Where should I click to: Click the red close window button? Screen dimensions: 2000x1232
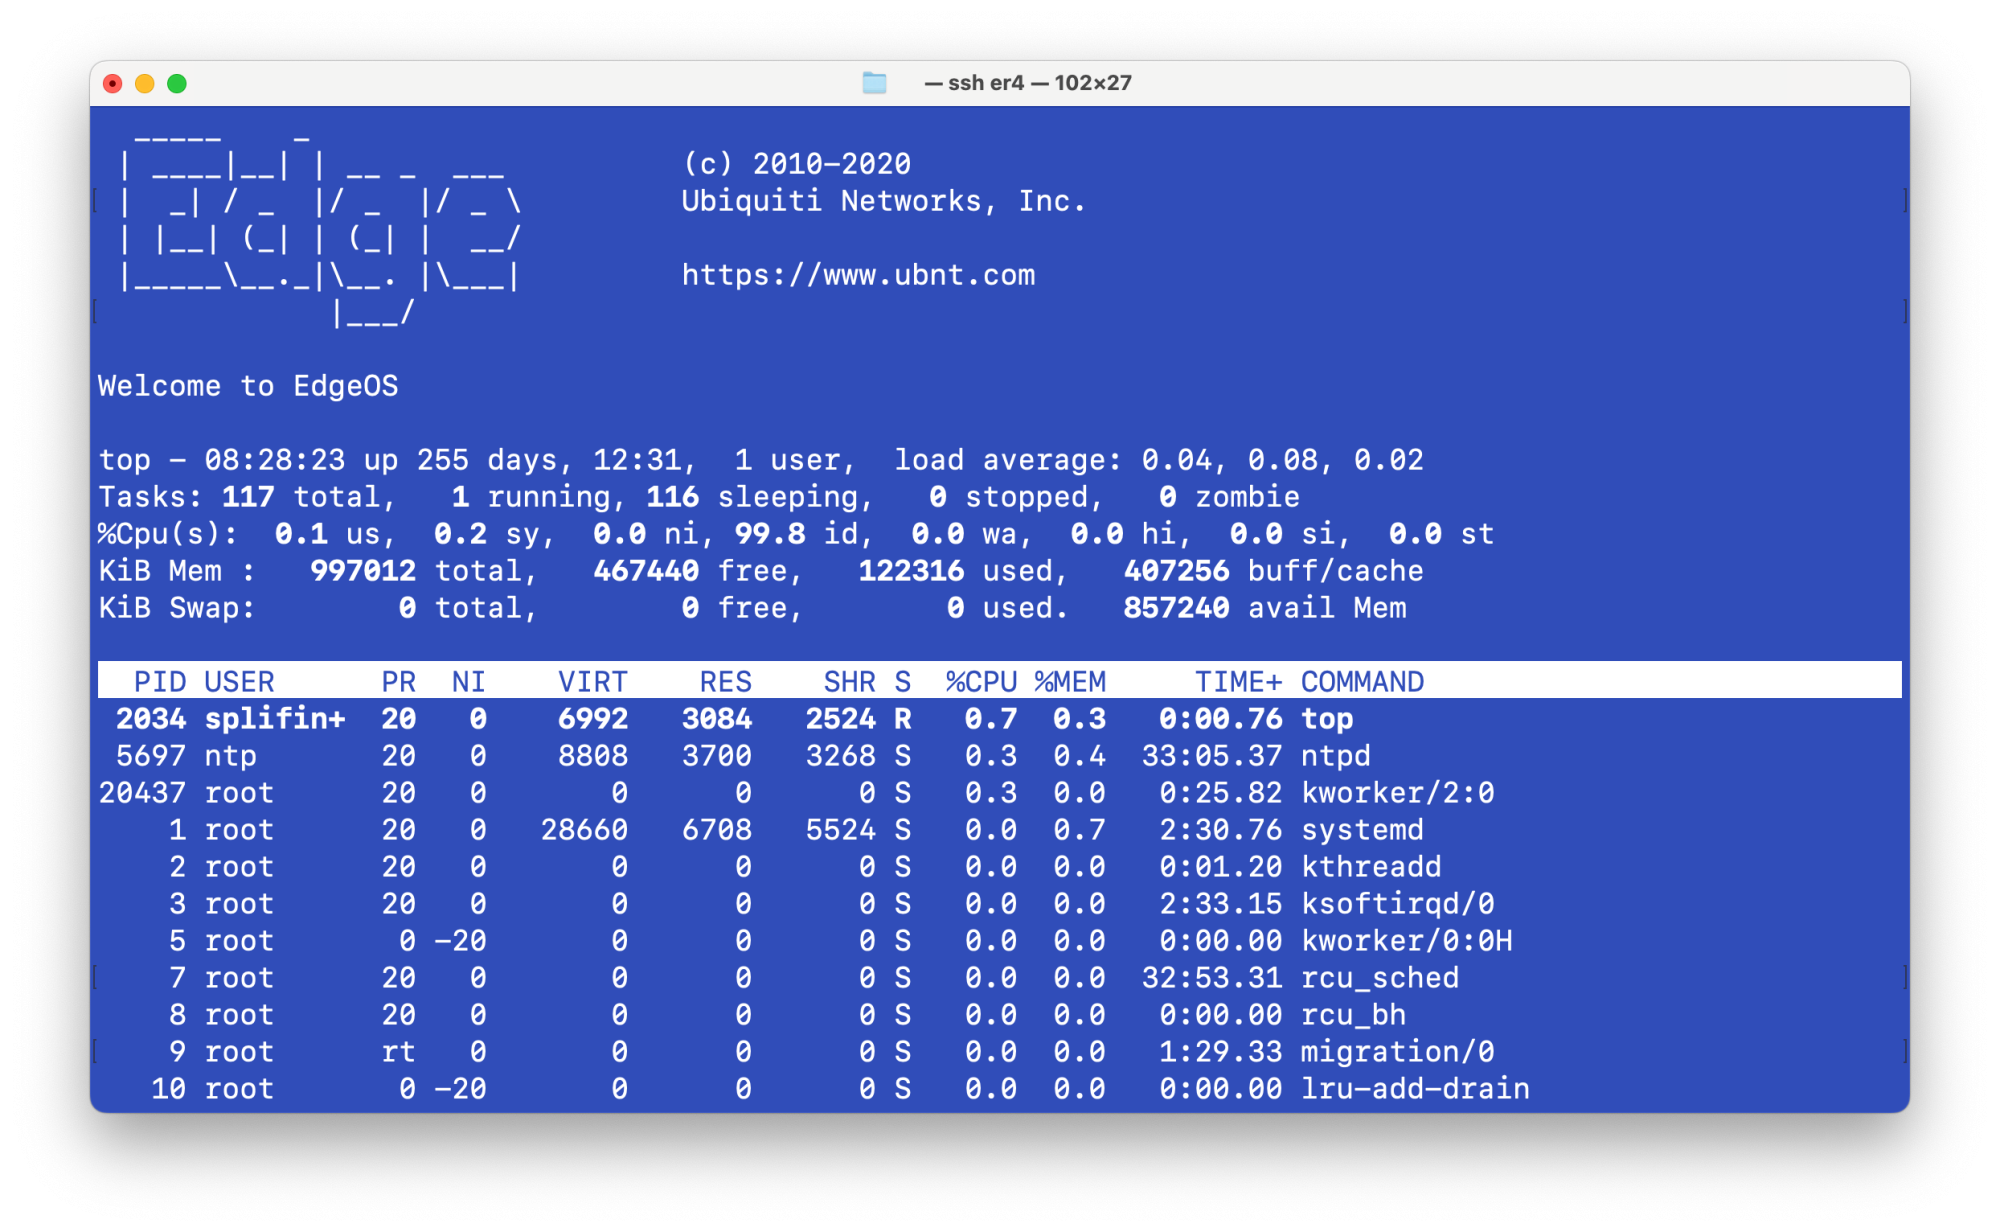pos(113,84)
